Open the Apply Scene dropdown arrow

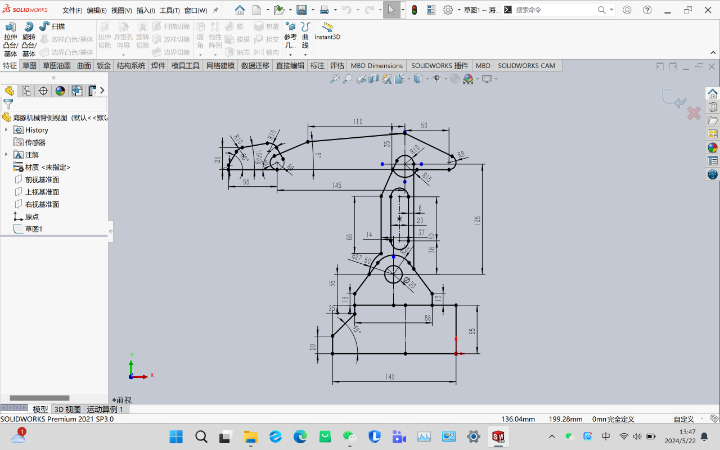pos(478,79)
